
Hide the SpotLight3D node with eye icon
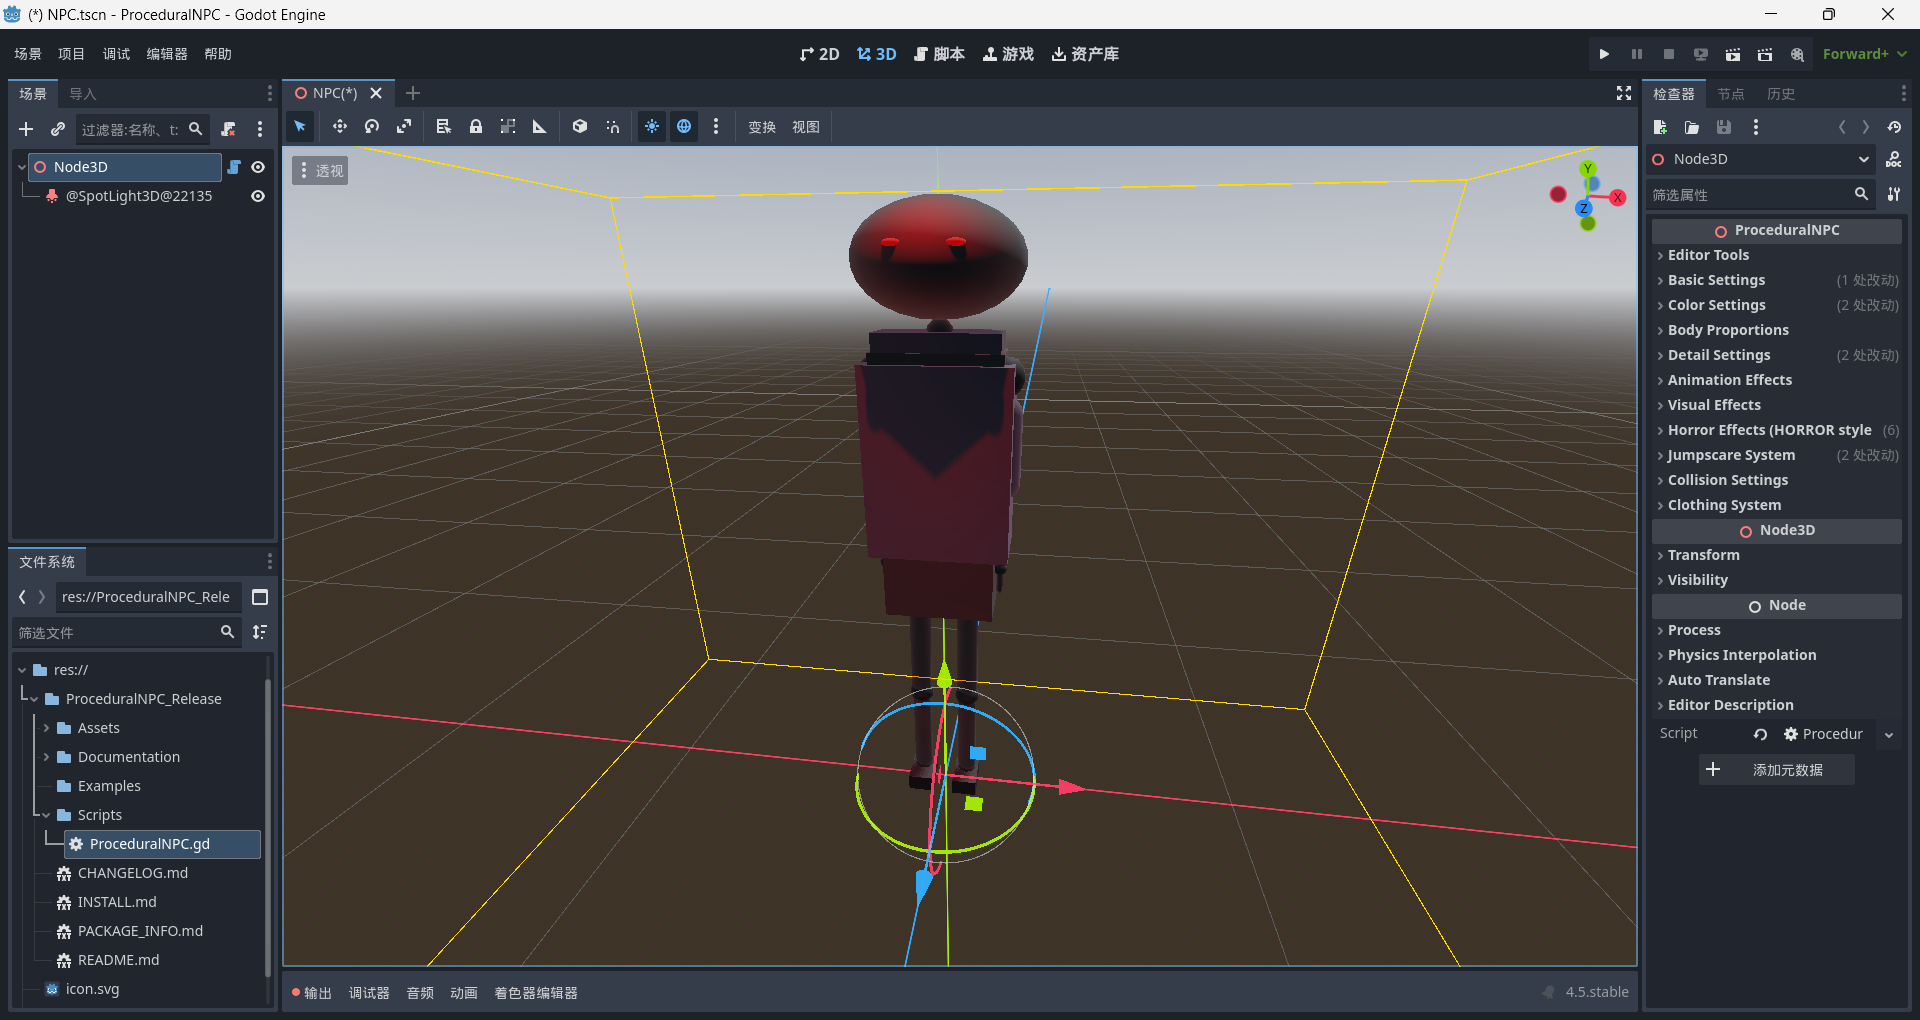click(x=258, y=196)
